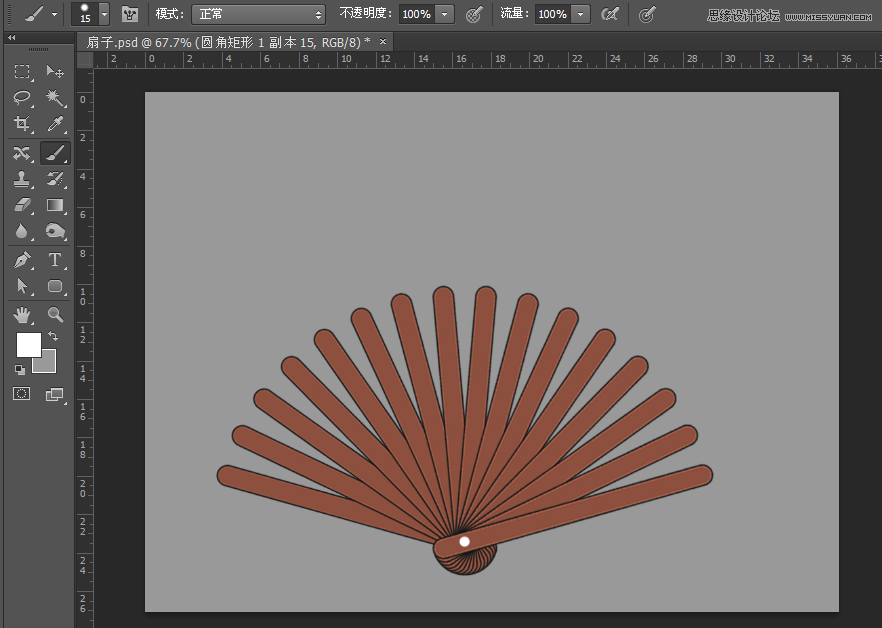Toggle Quick Mask mode
The width and height of the screenshot is (882, 628).
22,394
